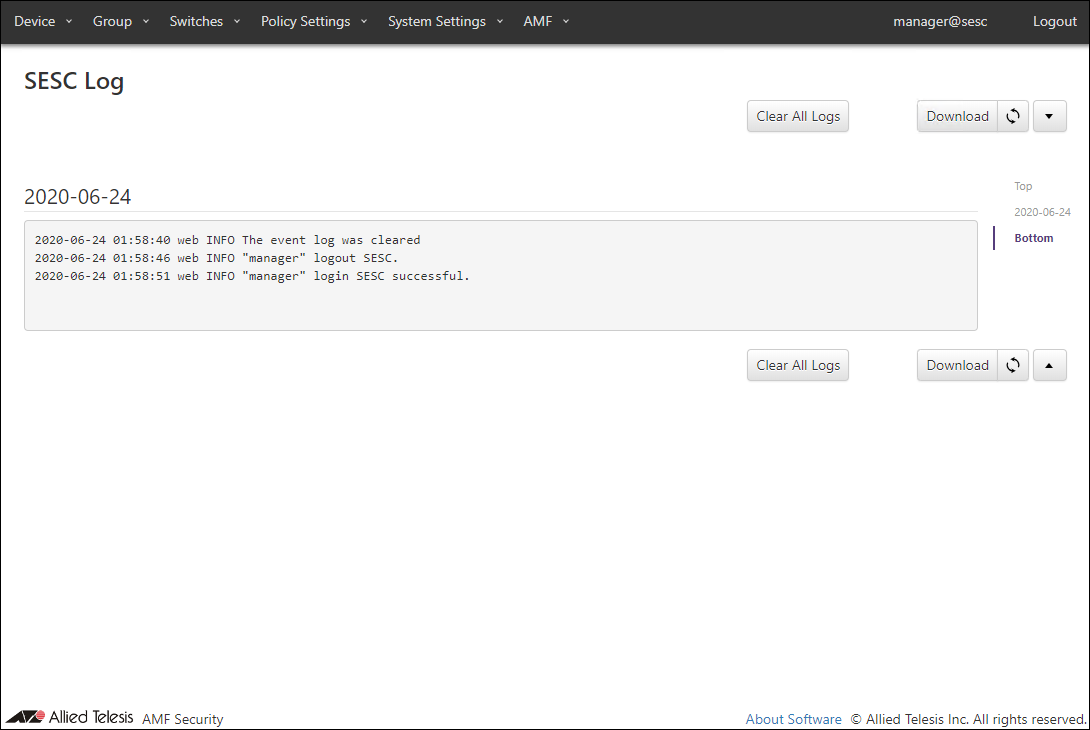
Task: Click the bottom Clear All Logs button
Action: (797, 365)
